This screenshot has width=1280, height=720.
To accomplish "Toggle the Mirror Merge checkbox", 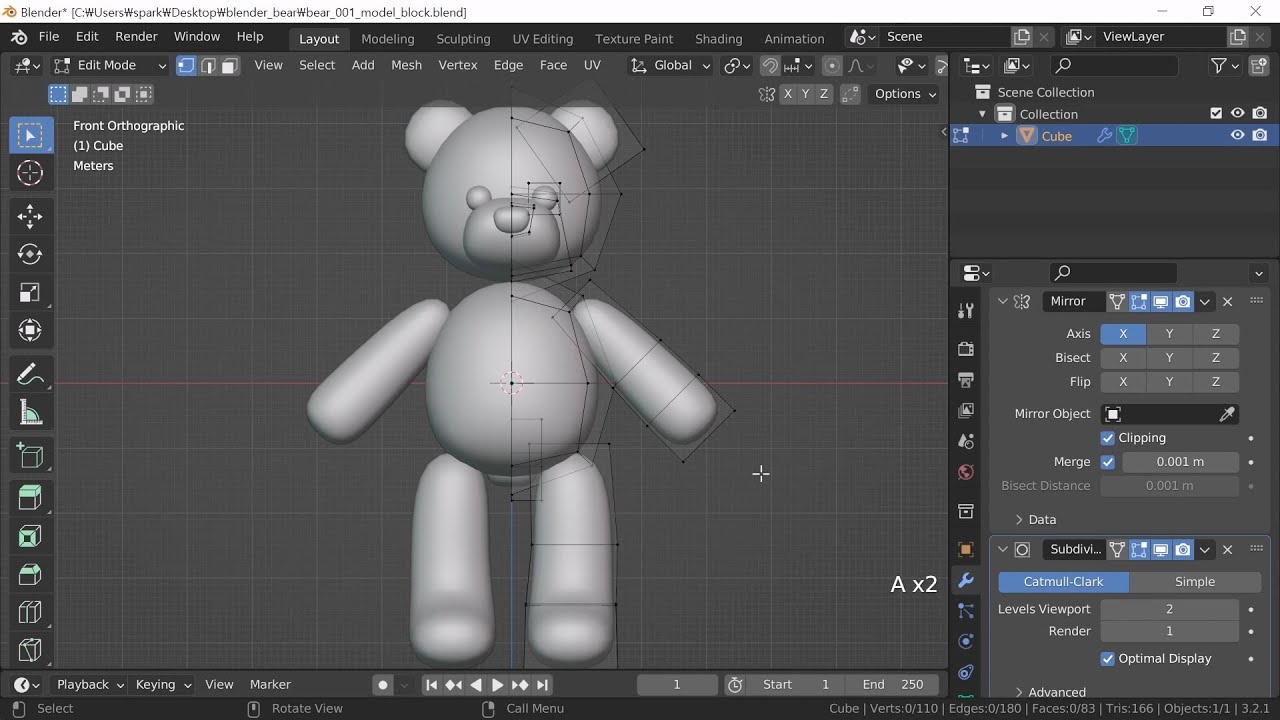I will 1108,462.
